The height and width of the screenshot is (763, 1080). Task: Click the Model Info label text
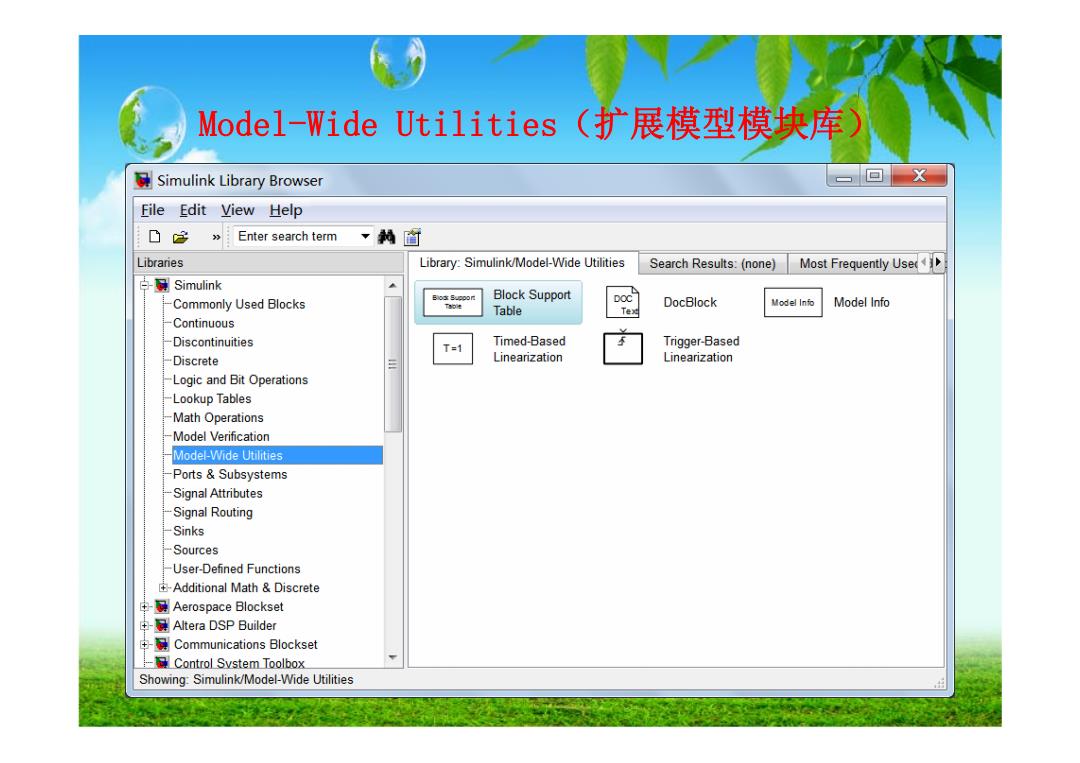point(862,302)
